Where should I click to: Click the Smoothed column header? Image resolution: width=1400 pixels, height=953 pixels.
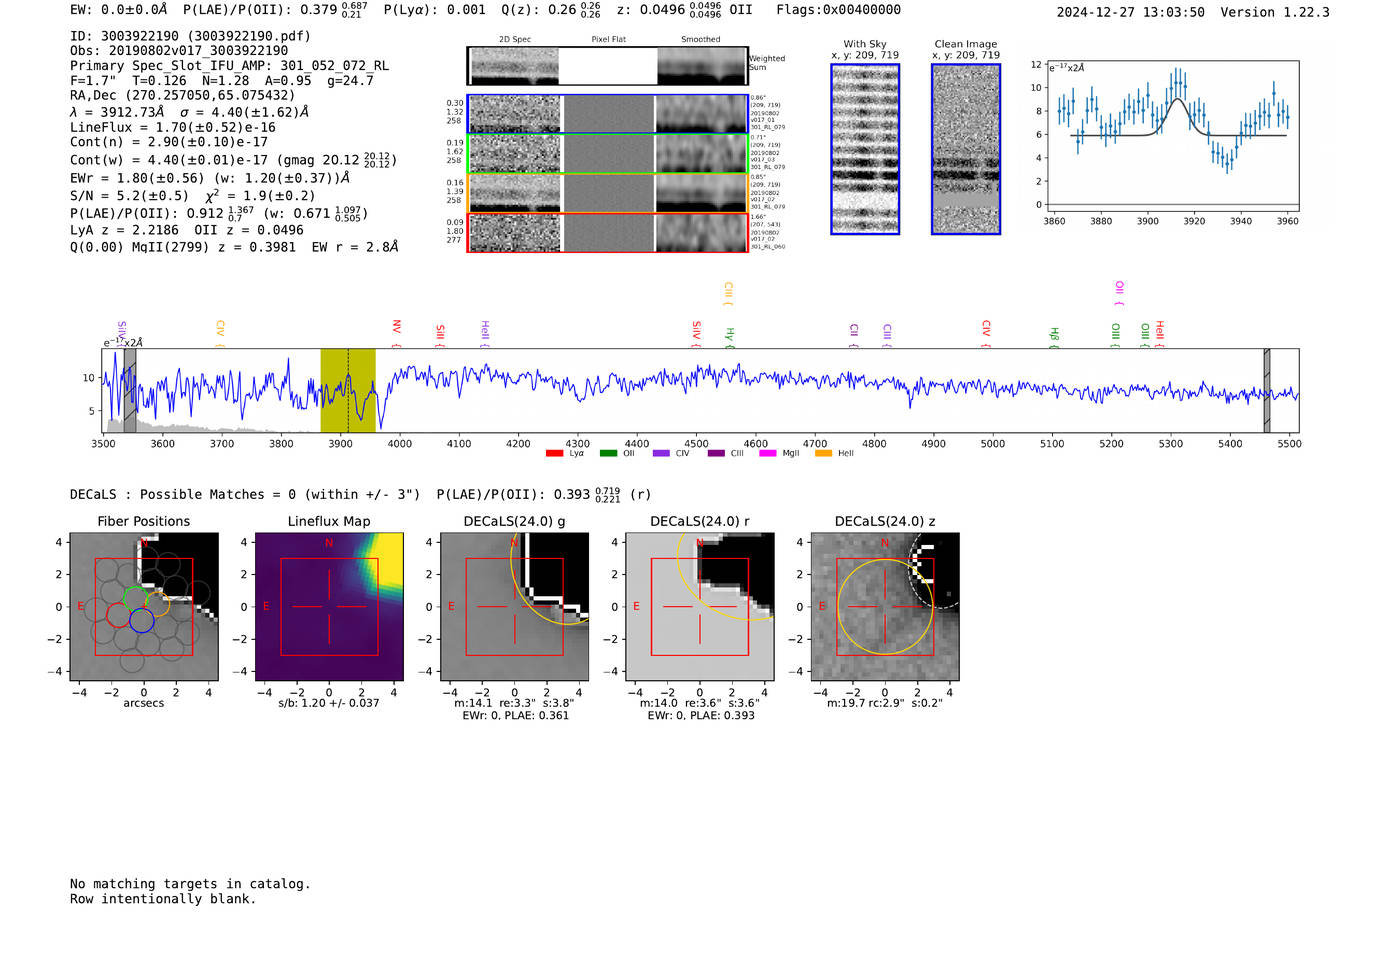click(700, 40)
